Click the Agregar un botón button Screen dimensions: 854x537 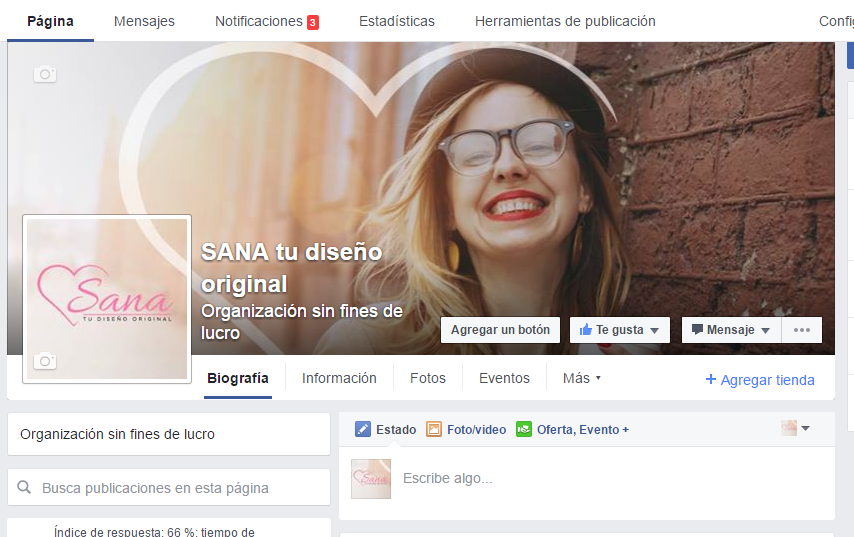click(500, 330)
